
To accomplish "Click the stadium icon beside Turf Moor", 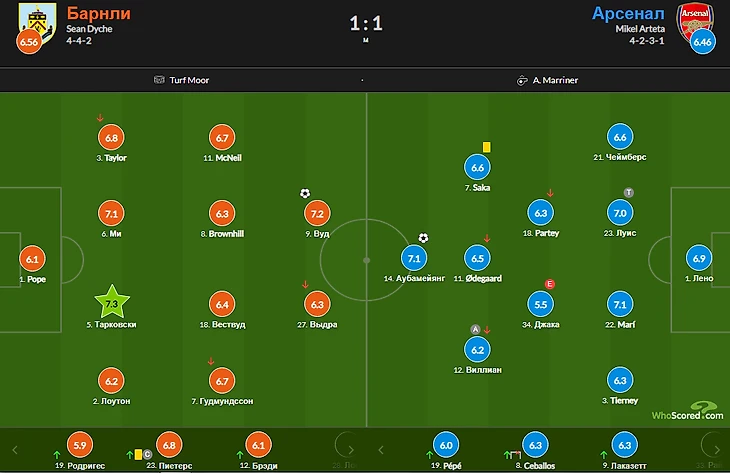I will pos(159,80).
